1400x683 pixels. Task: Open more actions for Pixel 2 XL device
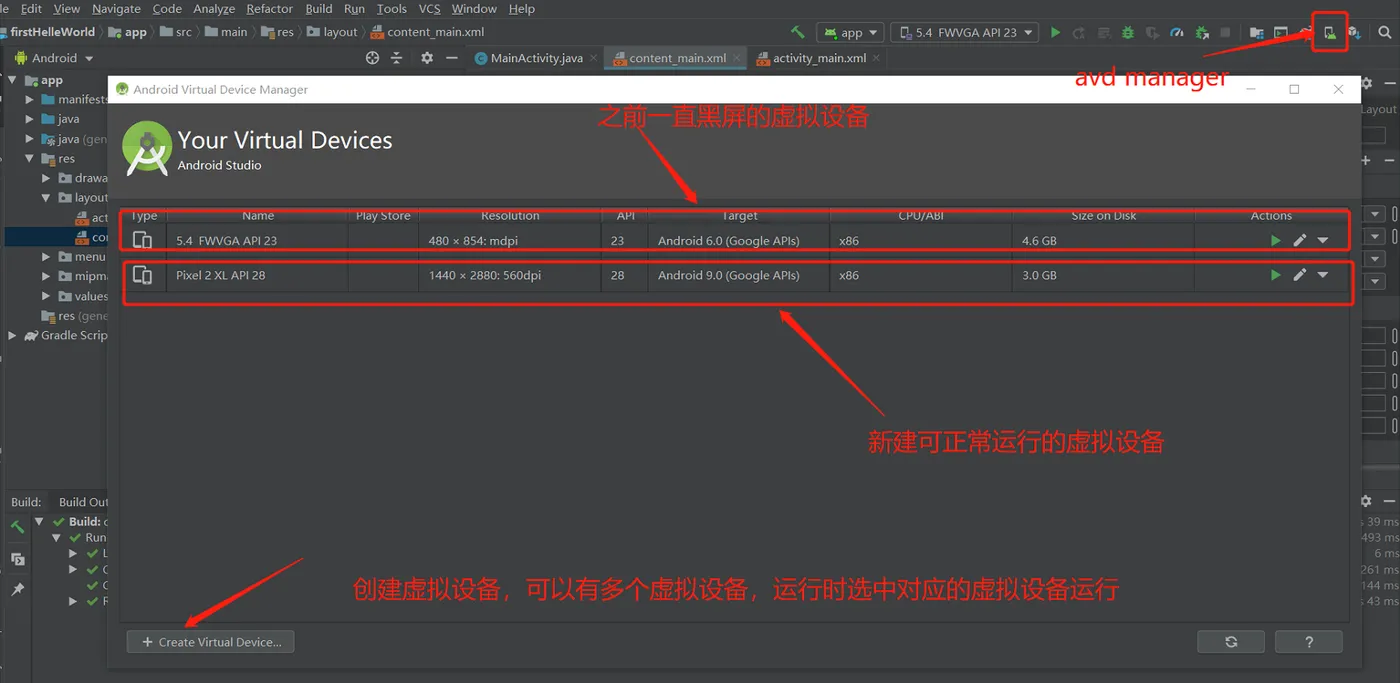1323,274
